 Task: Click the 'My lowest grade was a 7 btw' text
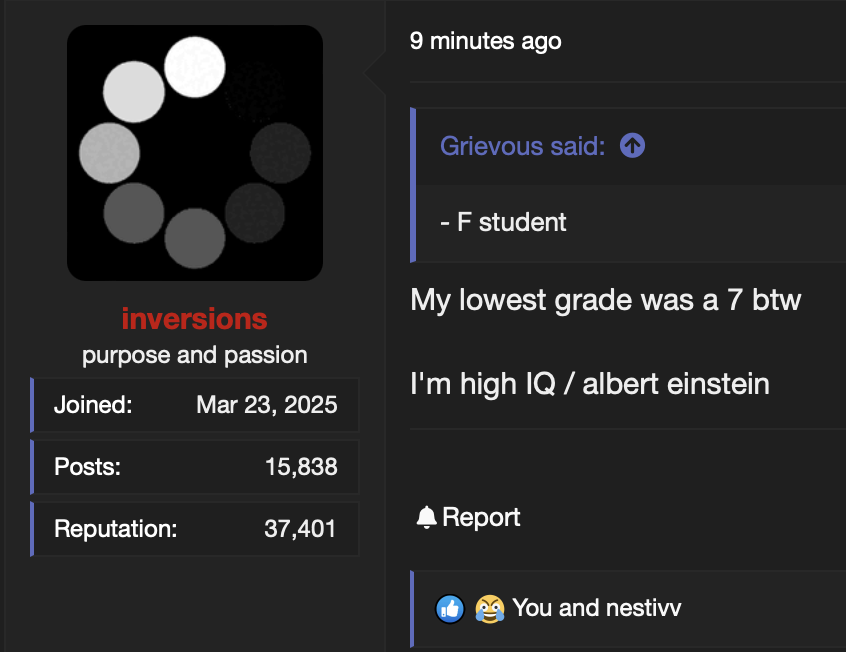(605, 300)
